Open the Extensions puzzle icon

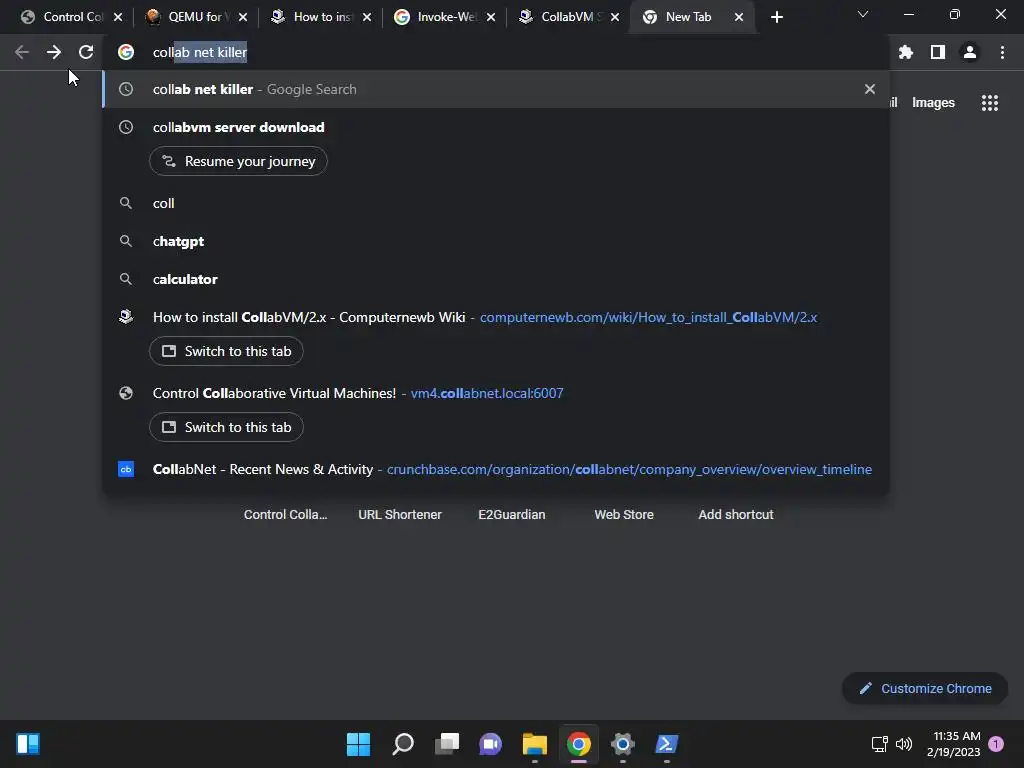click(x=906, y=52)
